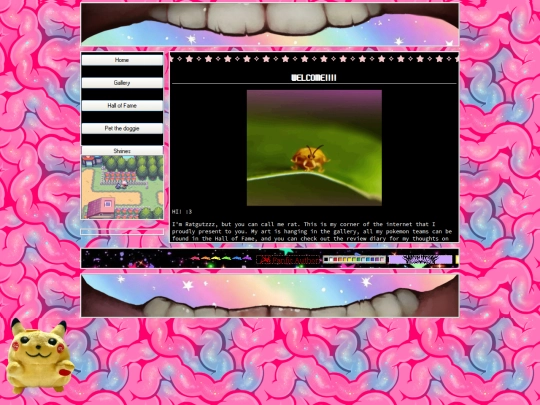Click the 'I'm Ratgutzzz' intro paragraph
Viewport: 540px width, 405px height.
tap(312, 231)
